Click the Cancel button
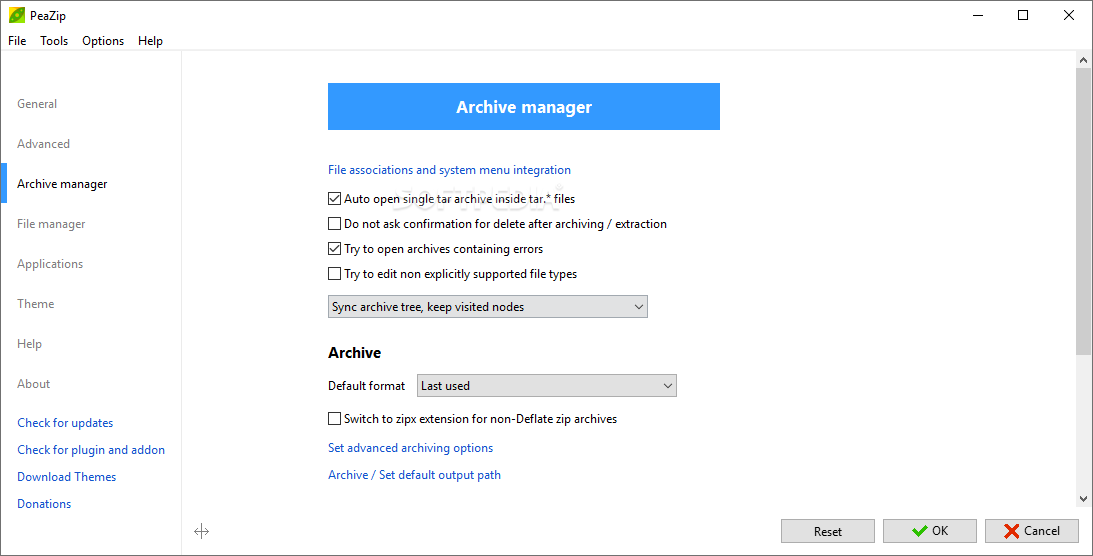The height and width of the screenshot is (556, 1093). click(x=1032, y=531)
